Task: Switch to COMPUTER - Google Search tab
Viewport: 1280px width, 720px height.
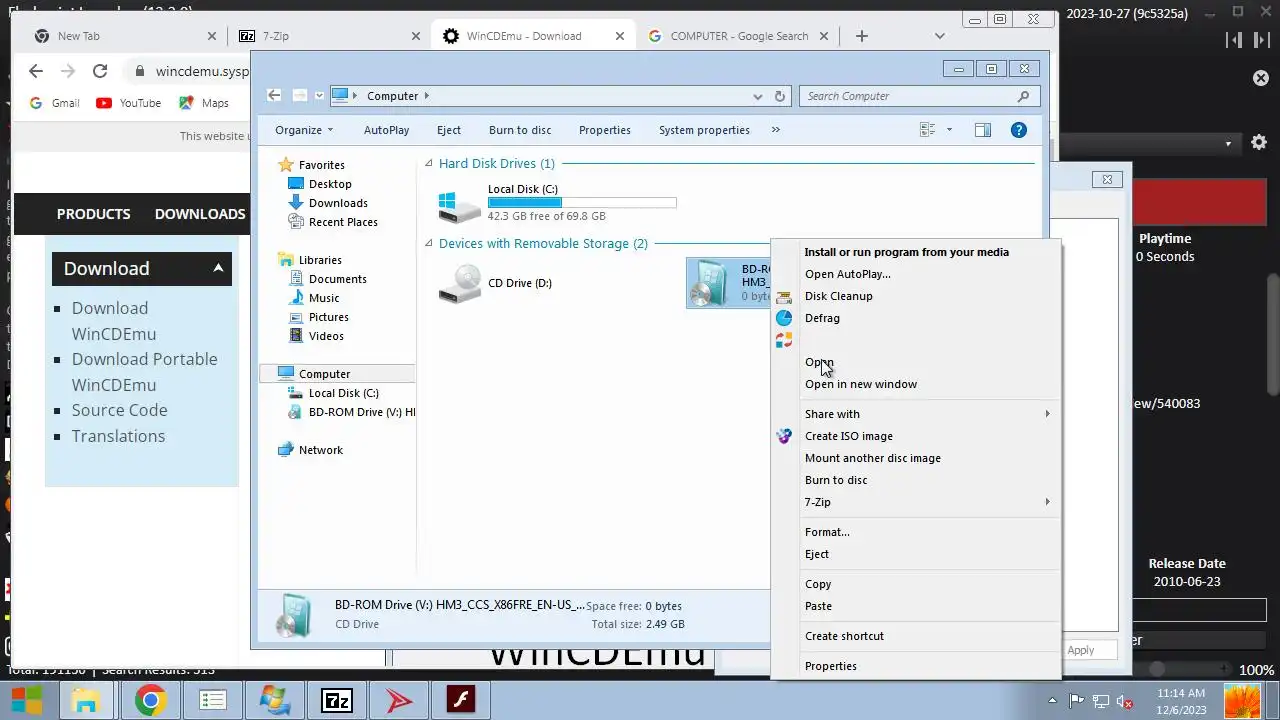Action: 737,36
